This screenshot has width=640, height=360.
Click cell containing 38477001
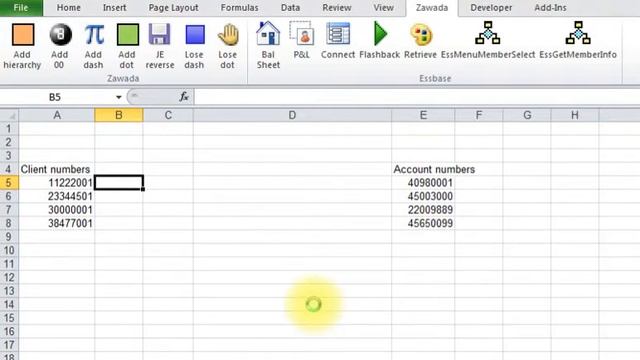click(57, 223)
